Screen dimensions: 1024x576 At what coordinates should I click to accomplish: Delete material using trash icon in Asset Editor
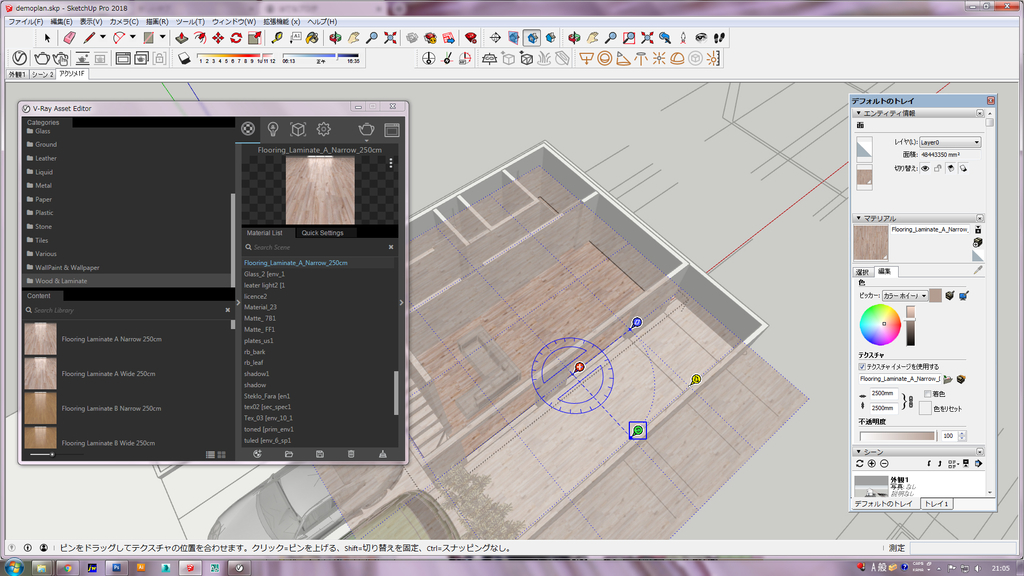350,454
